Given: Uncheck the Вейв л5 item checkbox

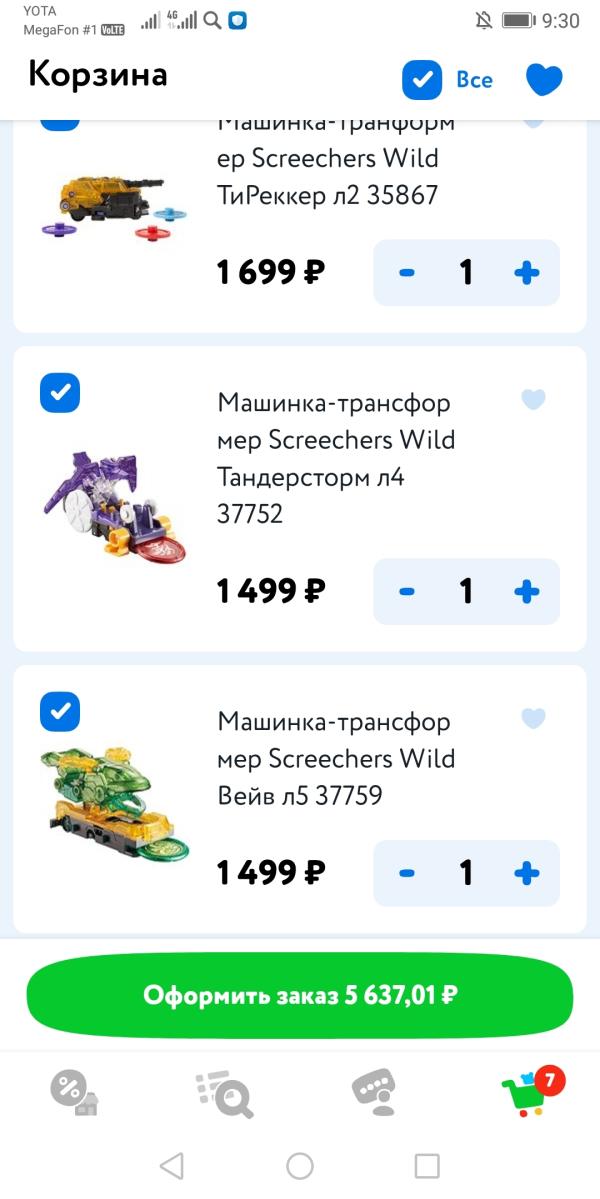Looking at the screenshot, I should coord(60,711).
